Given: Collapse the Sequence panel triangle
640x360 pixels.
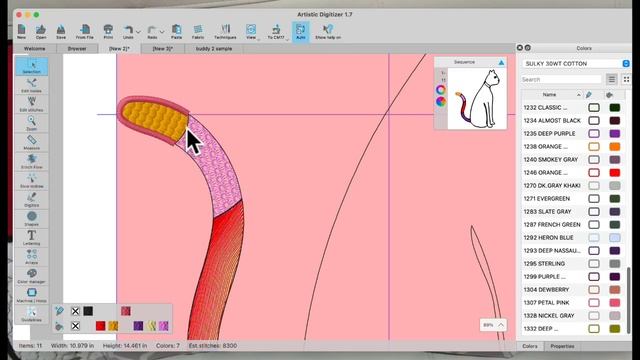Looking at the screenshot, I should coord(501,62).
